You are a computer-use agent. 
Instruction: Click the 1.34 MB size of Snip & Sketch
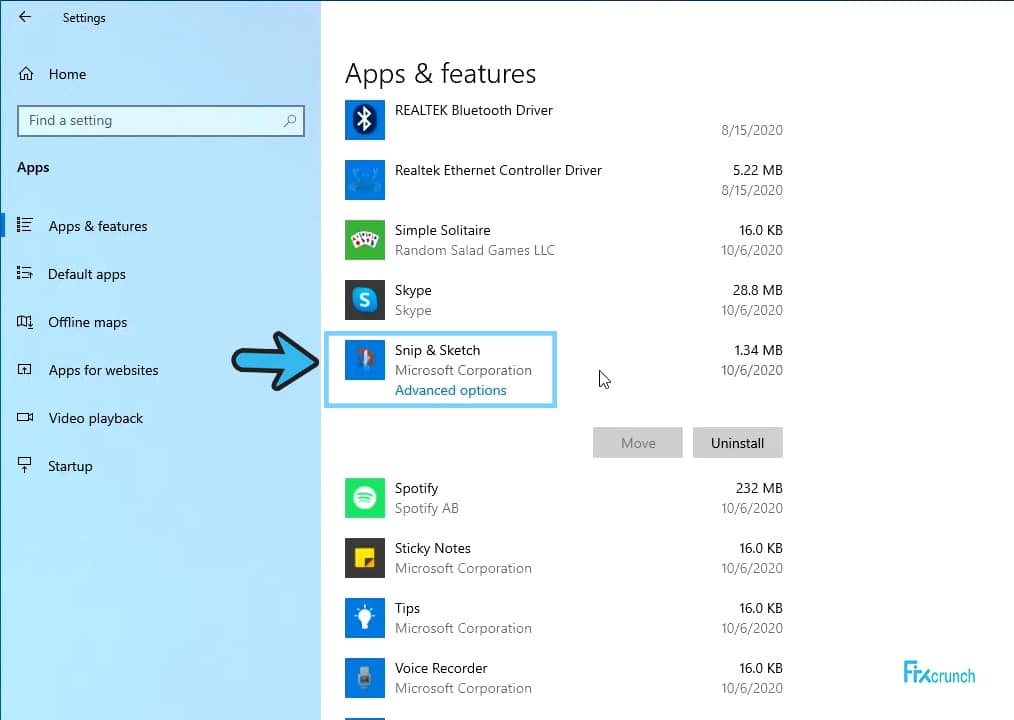click(758, 350)
